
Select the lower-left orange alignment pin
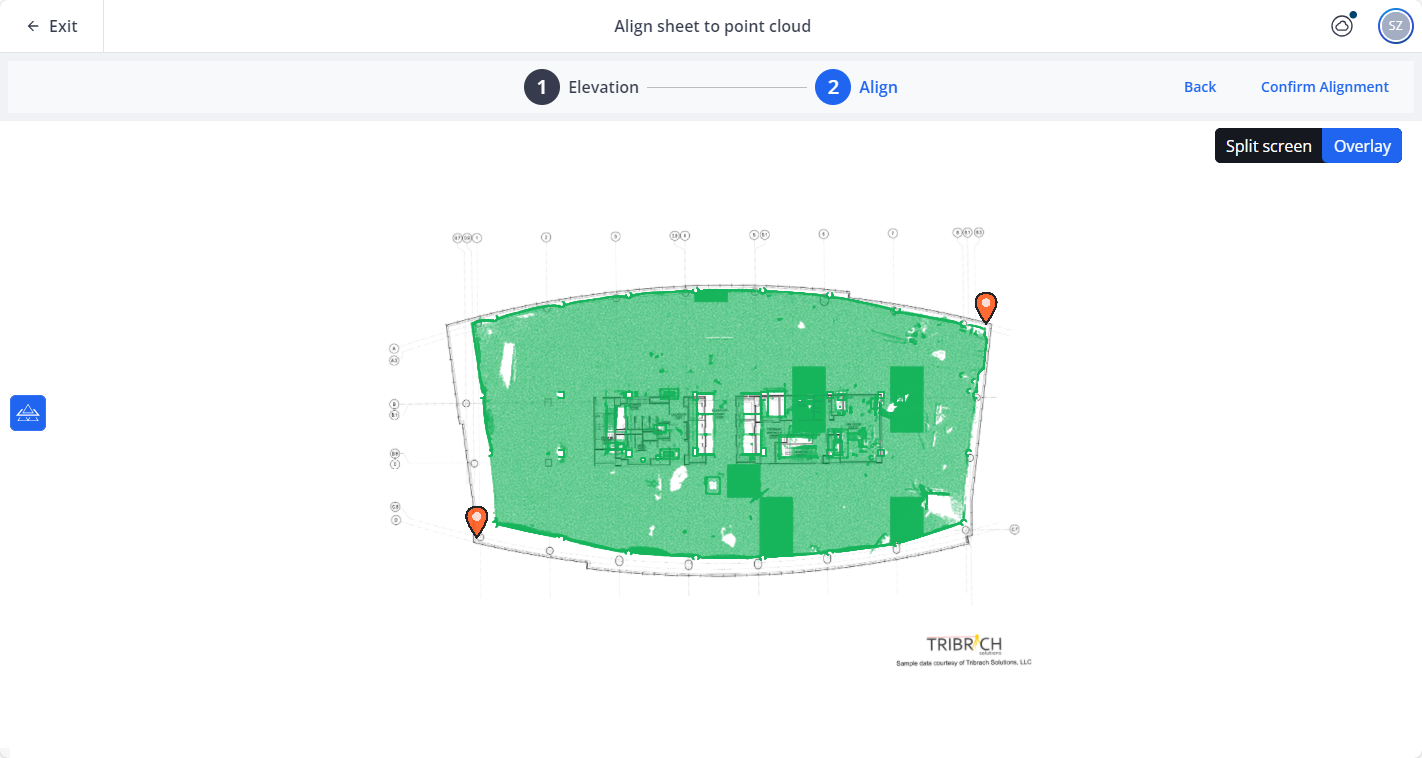pyautogui.click(x=477, y=519)
